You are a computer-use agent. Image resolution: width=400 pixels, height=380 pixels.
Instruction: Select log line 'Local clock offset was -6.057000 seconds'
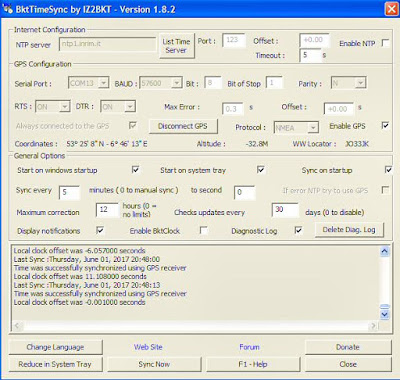pyautogui.click(x=79, y=250)
